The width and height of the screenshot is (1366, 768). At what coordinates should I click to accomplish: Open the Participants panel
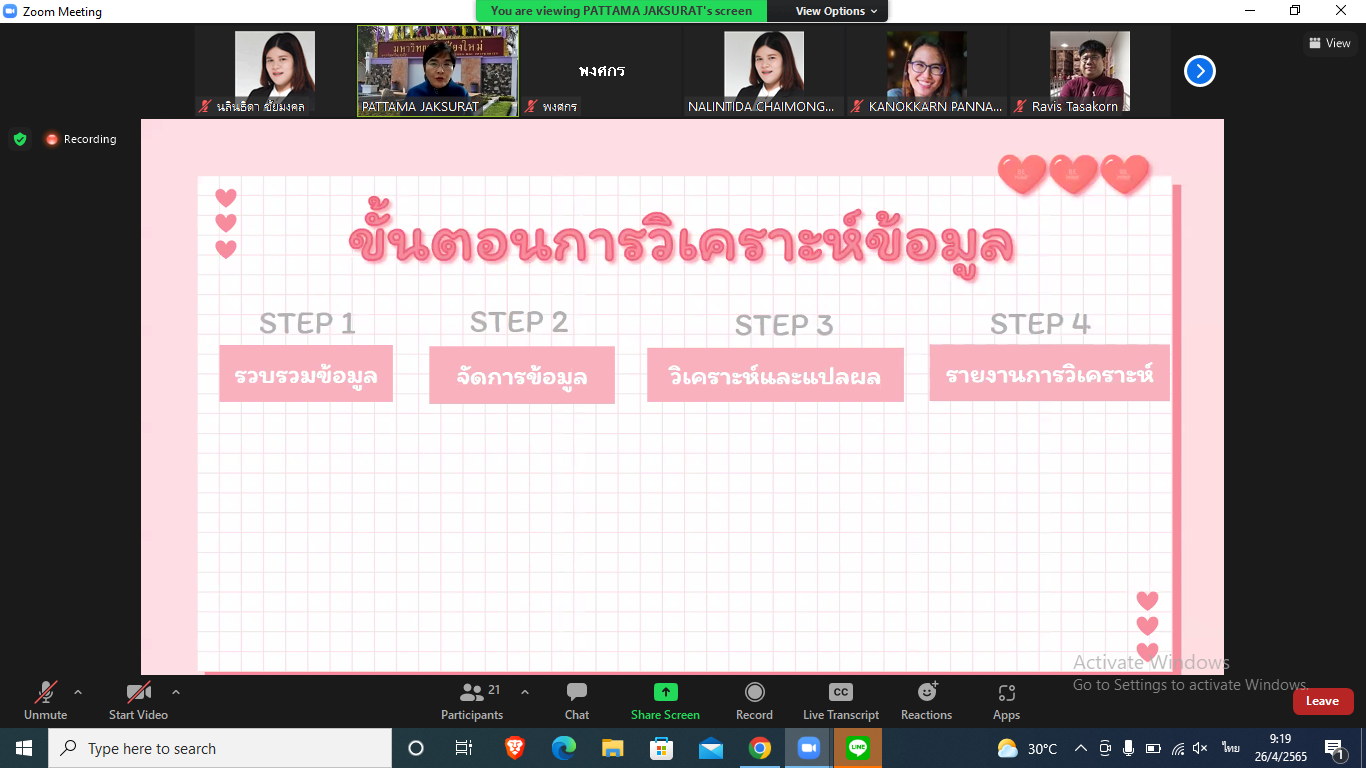(x=472, y=700)
